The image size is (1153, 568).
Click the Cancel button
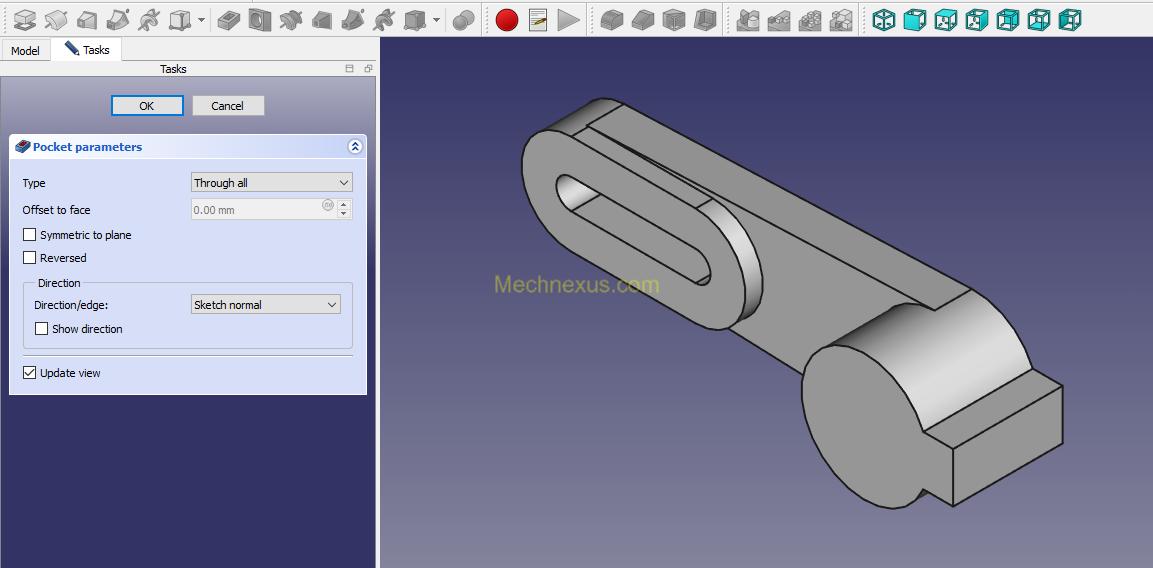(228, 106)
